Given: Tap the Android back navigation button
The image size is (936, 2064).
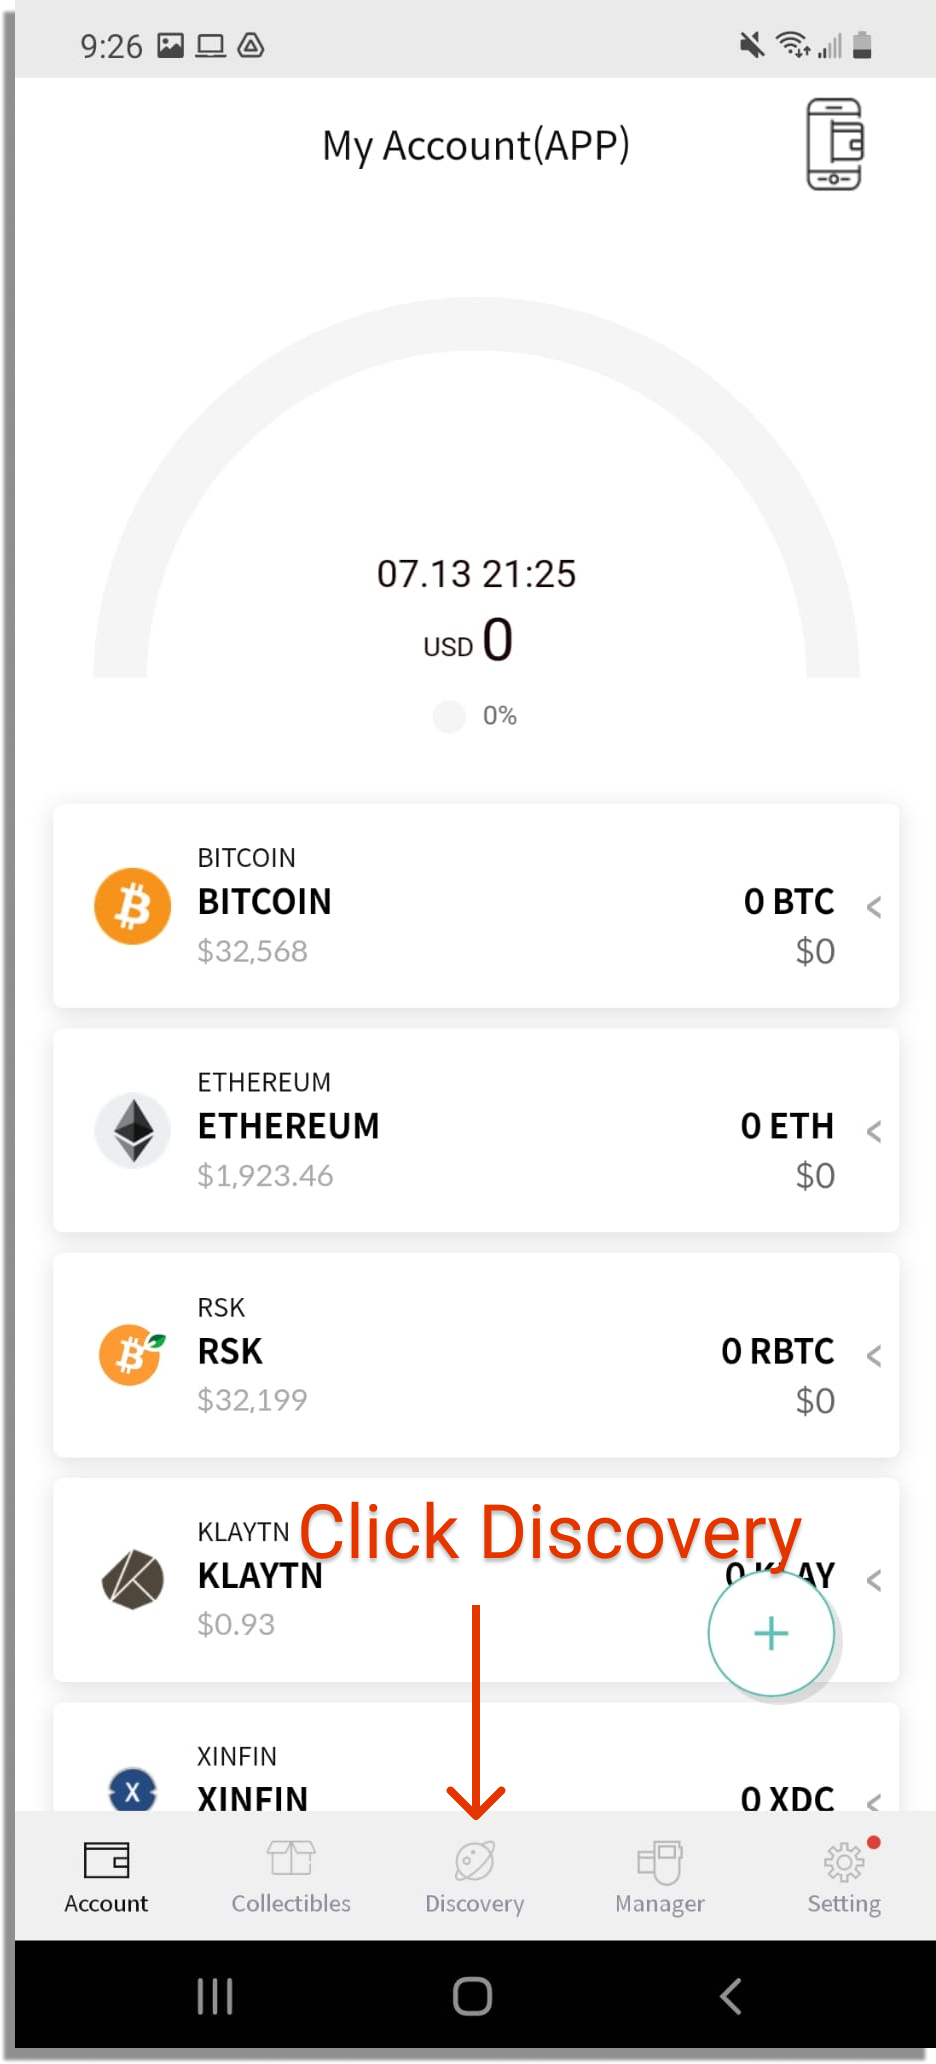Looking at the screenshot, I should 731,1996.
